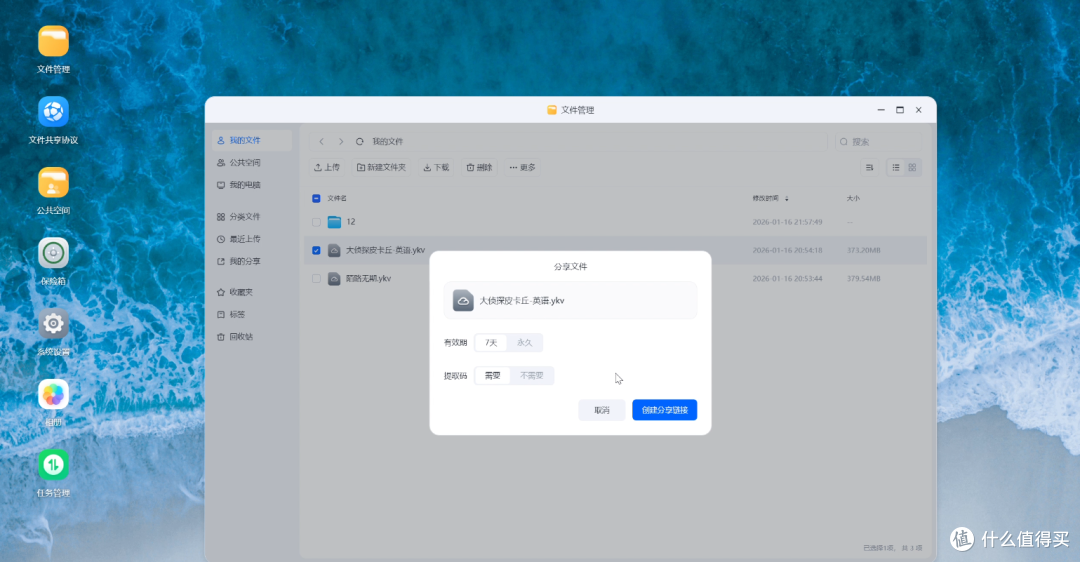Click the forward navigation arrow

(x=340, y=141)
